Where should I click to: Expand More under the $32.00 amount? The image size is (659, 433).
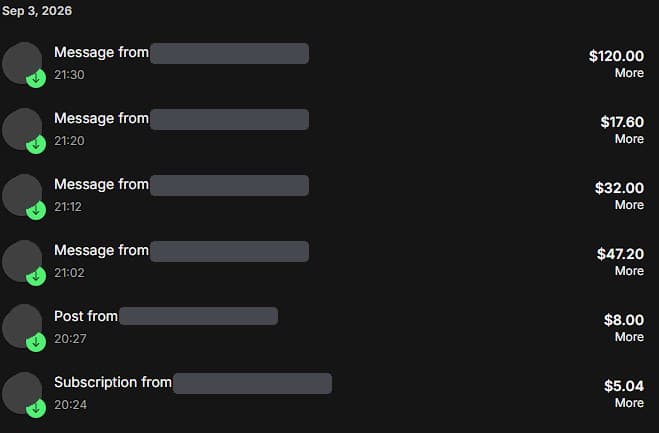pyautogui.click(x=629, y=205)
